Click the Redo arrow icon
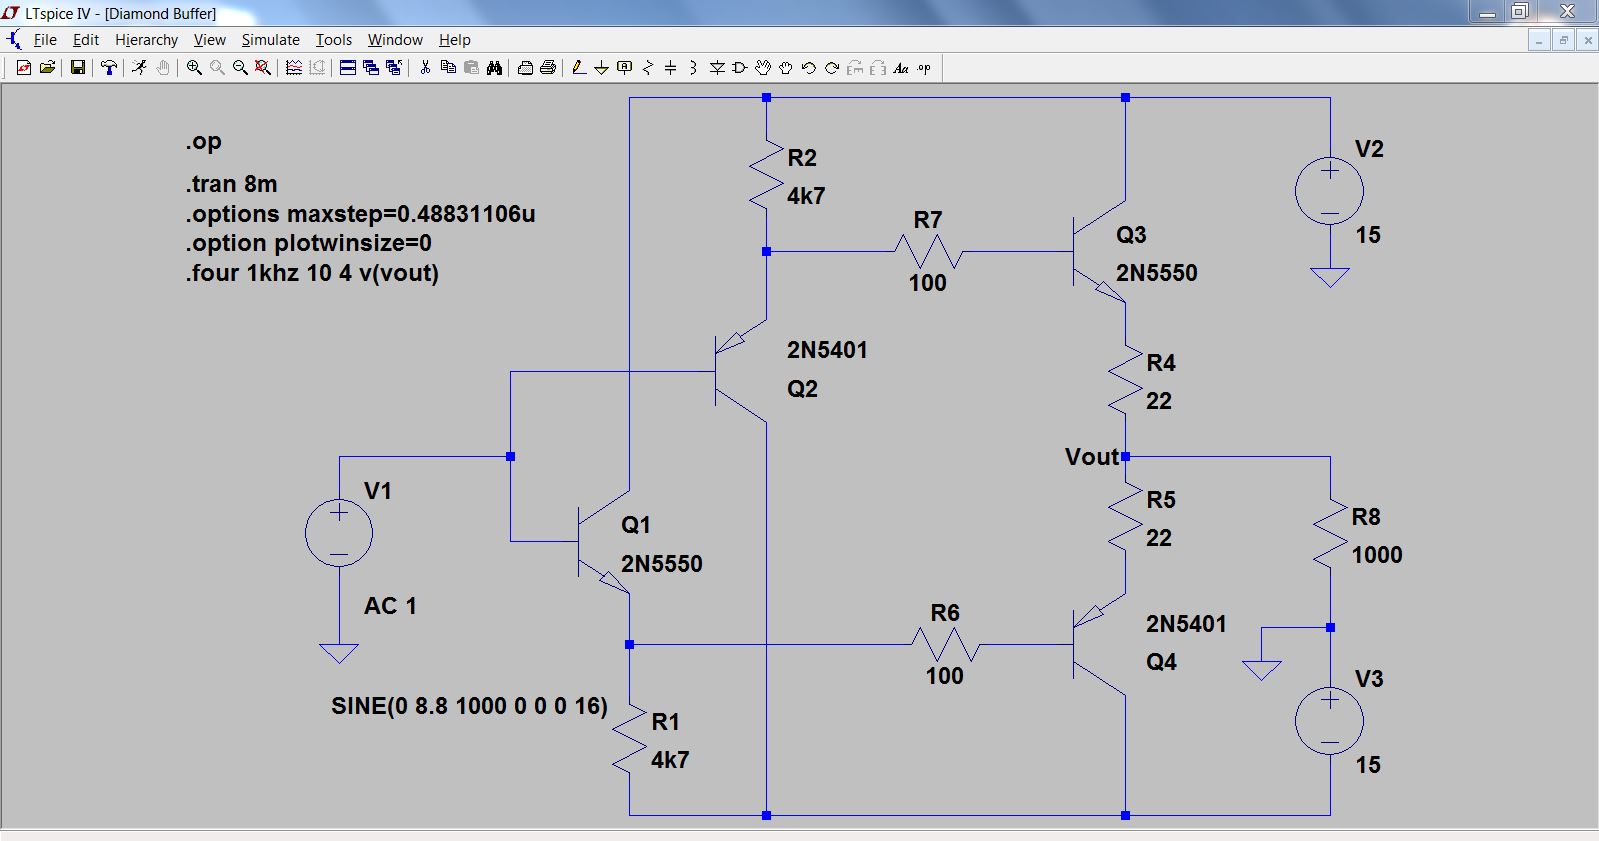 pyautogui.click(x=831, y=68)
